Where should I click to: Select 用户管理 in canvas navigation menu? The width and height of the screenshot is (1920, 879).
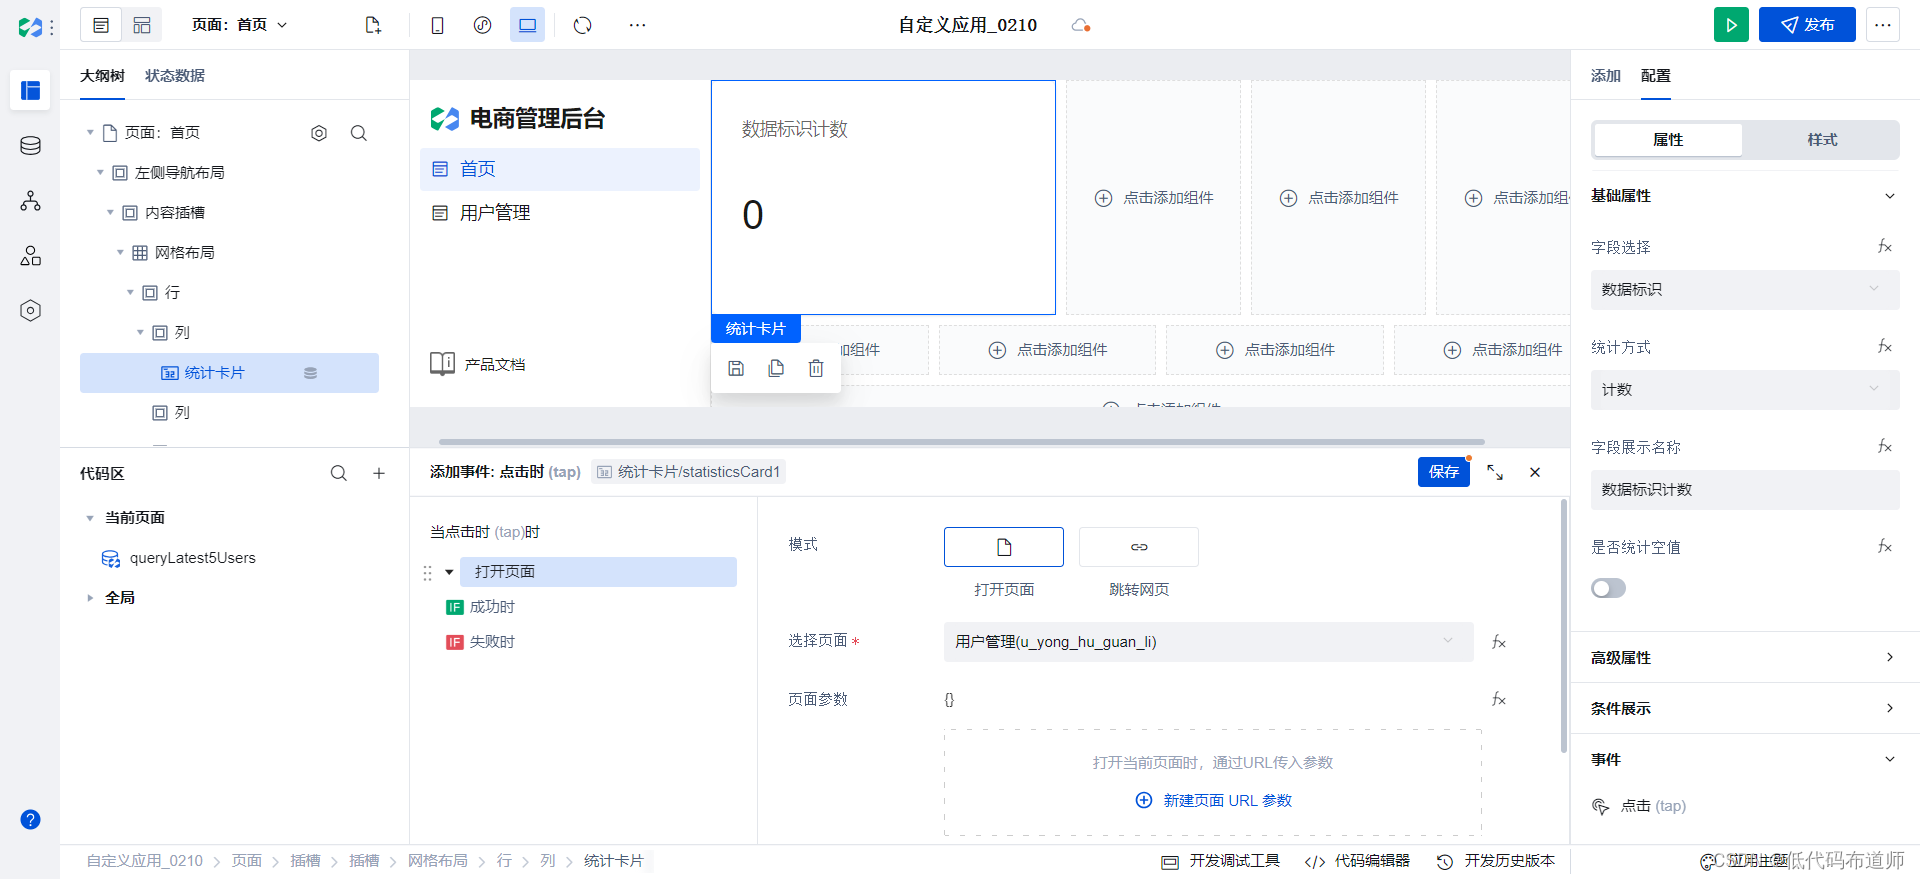pyautogui.click(x=560, y=213)
